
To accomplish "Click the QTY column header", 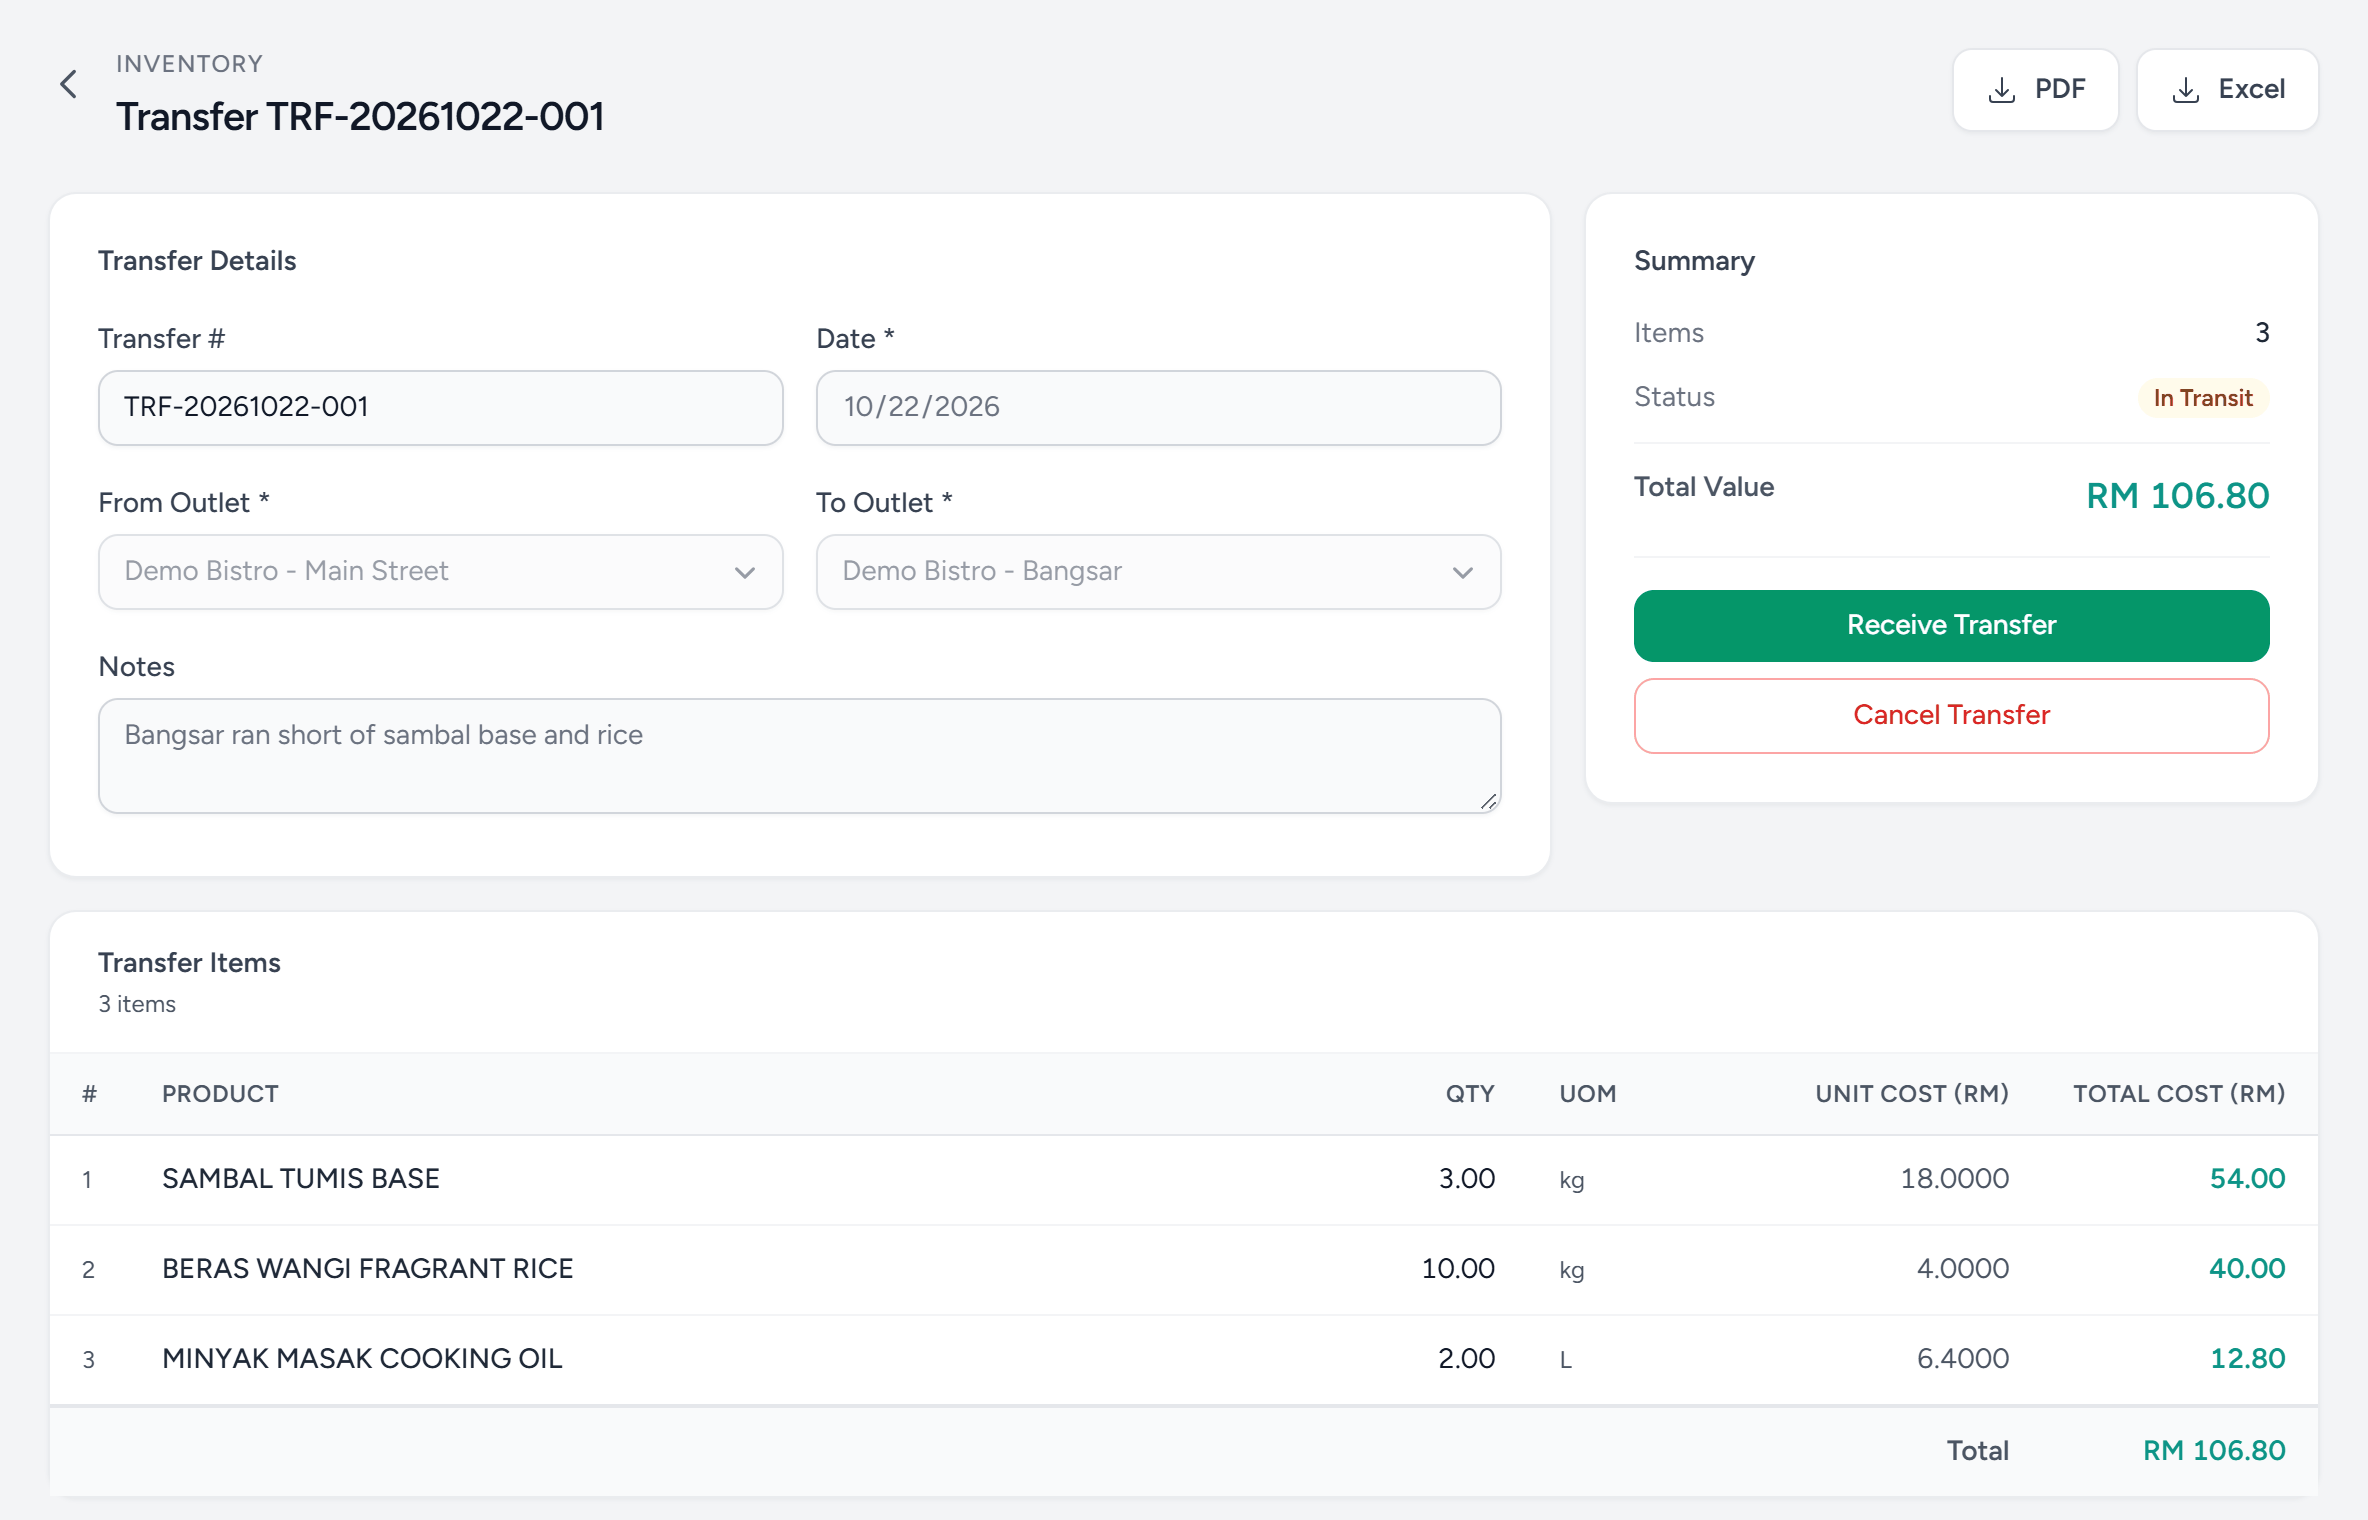I will [1470, 1093].
